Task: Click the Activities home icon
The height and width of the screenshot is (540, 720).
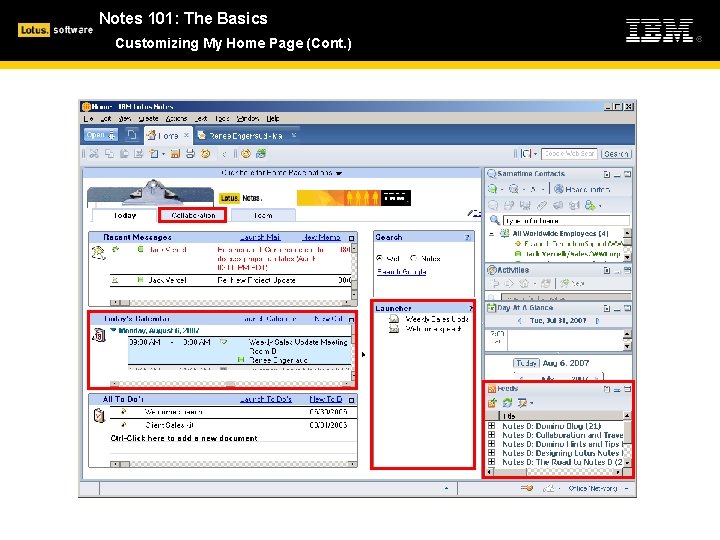Action: tap(524, 283)
